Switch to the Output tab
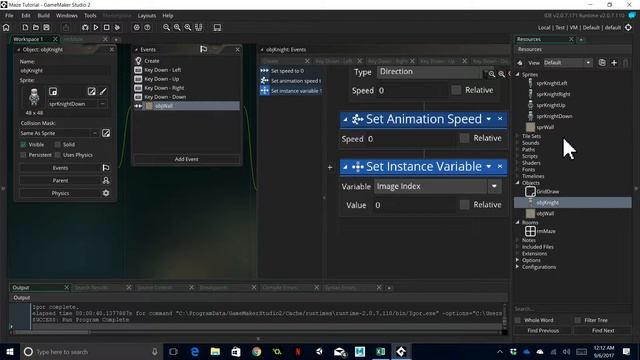This screenshot has width=640, height=360. 21,287
